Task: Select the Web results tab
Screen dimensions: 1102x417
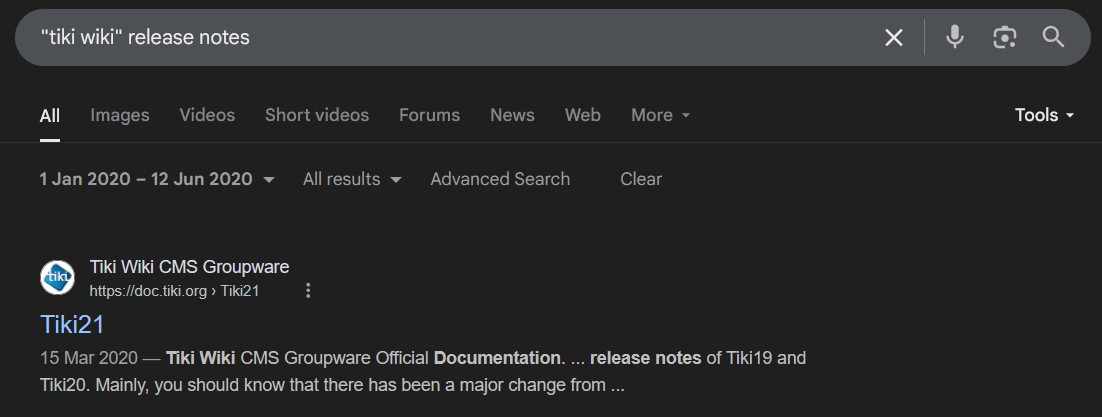Action: click(583, 115)
